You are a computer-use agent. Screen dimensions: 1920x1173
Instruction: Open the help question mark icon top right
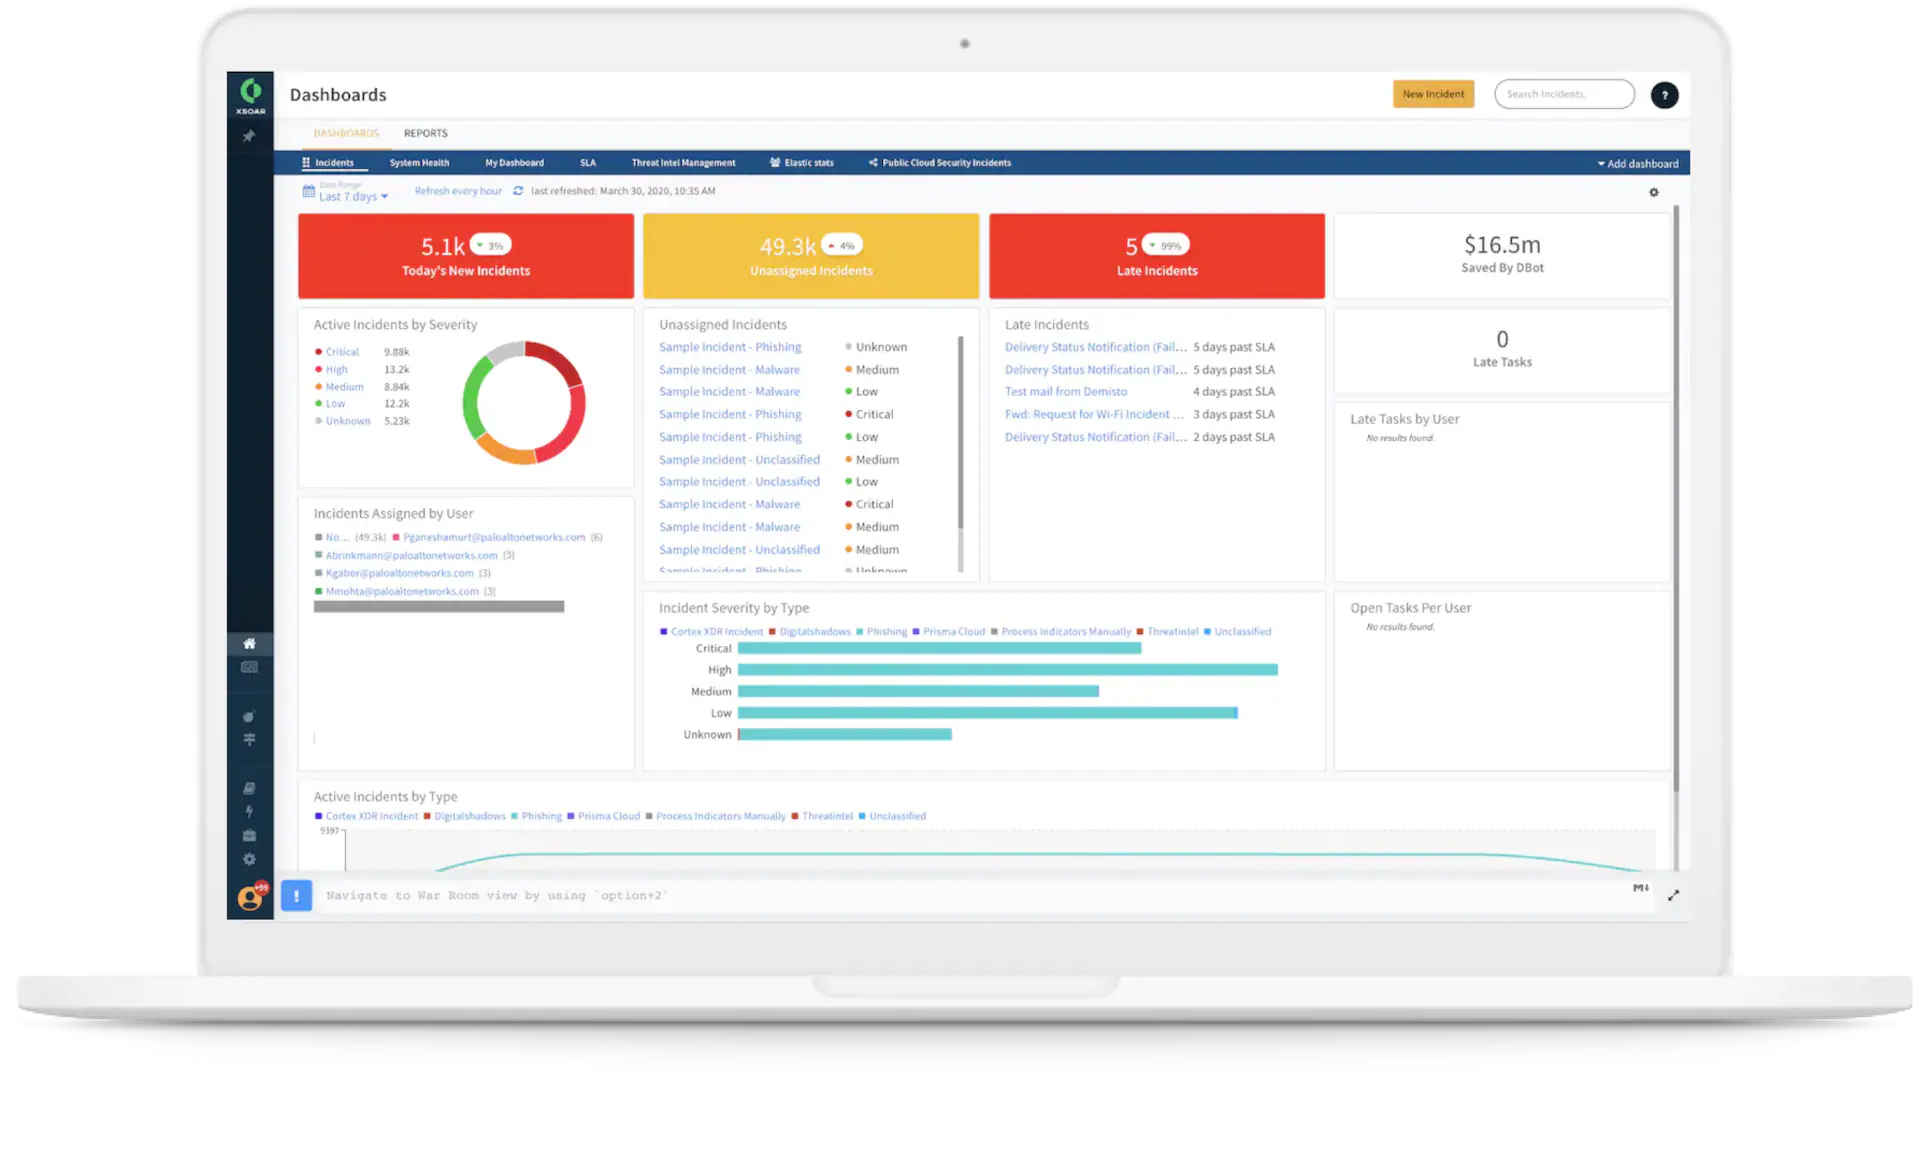tap(1664, 95)
